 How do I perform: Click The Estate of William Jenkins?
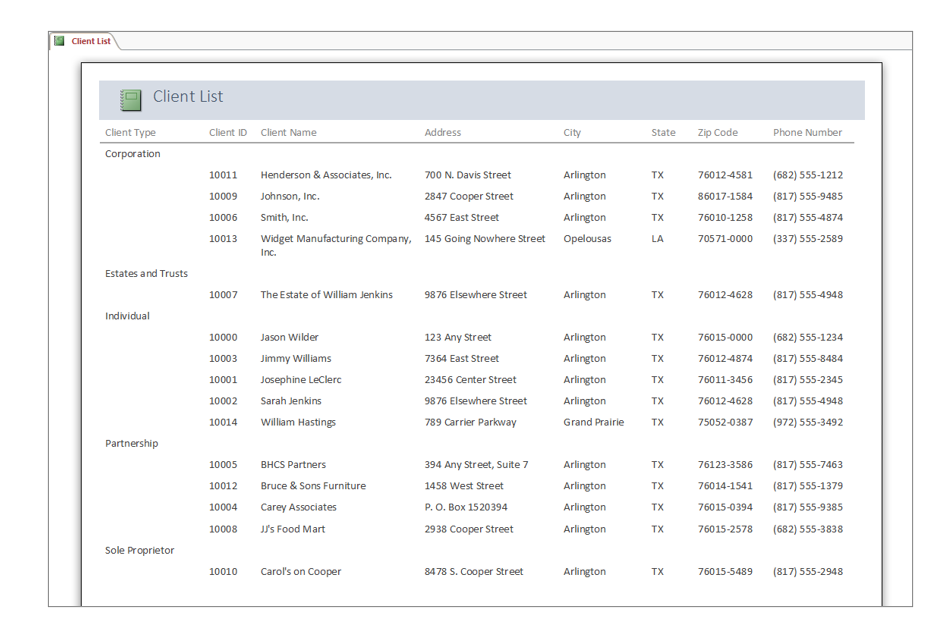coord(326,295)
